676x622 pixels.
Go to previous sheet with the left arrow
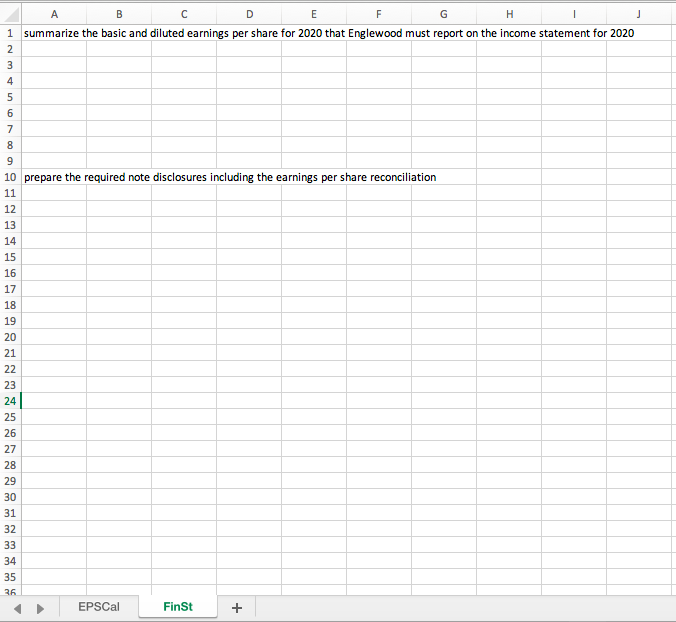[x=18, y=609]
